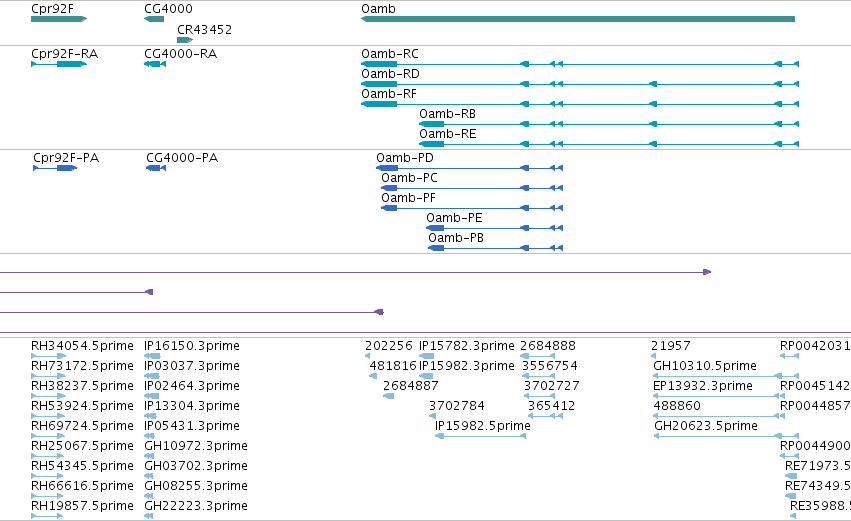
Task: Select the 202256 feature label
Action: [x=389, y=346]
